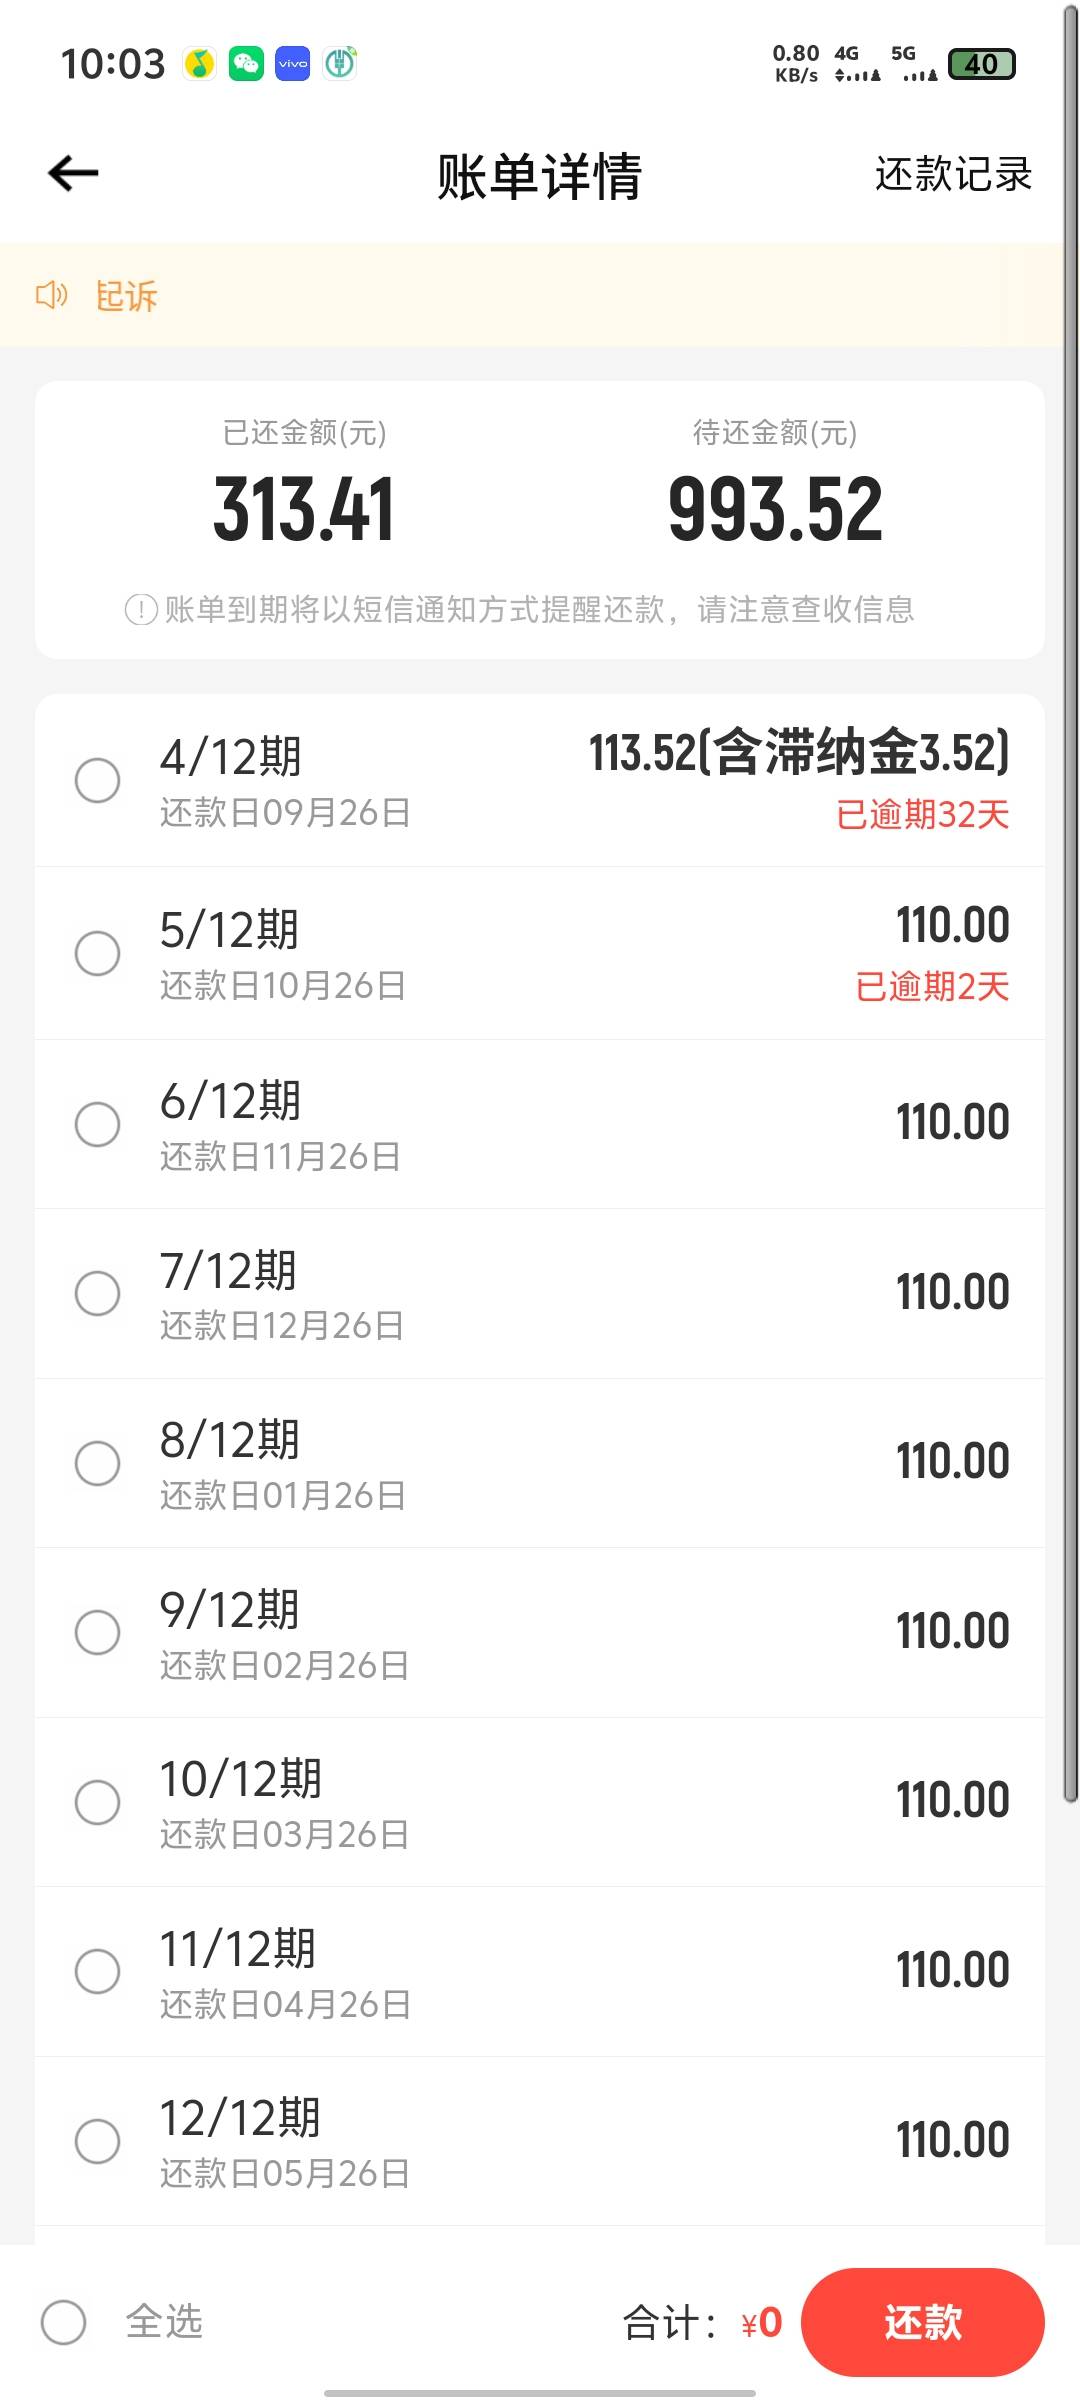
Task: Tap the green bank app status icon
Action: [340, 64]
